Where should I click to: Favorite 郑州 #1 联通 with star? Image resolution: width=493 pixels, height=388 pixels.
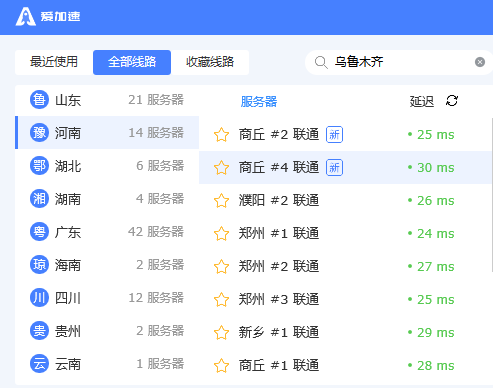[x=221, y=234]
